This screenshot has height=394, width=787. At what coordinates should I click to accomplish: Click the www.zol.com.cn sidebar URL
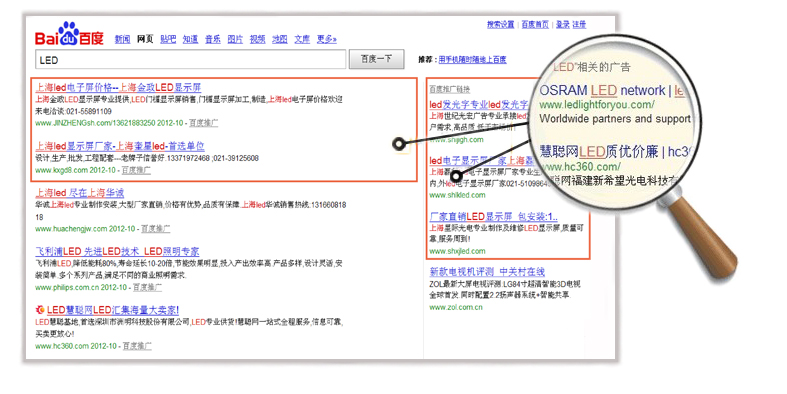(x=456, y=307)
